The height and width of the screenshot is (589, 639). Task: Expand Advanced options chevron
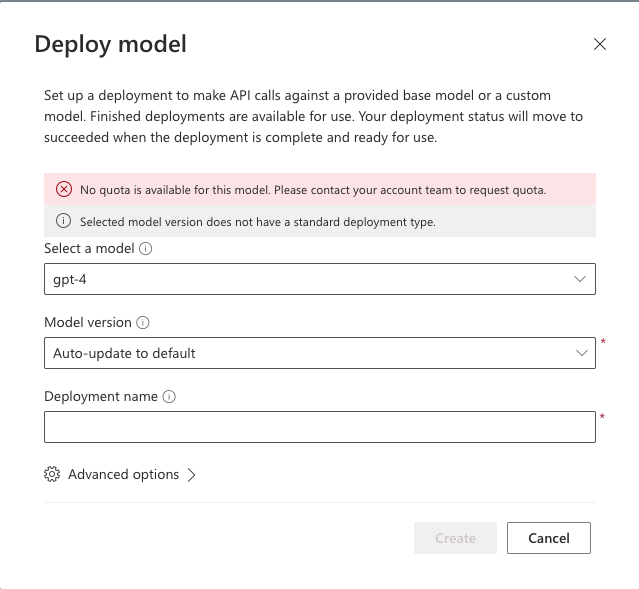click(x=192, y=475)
